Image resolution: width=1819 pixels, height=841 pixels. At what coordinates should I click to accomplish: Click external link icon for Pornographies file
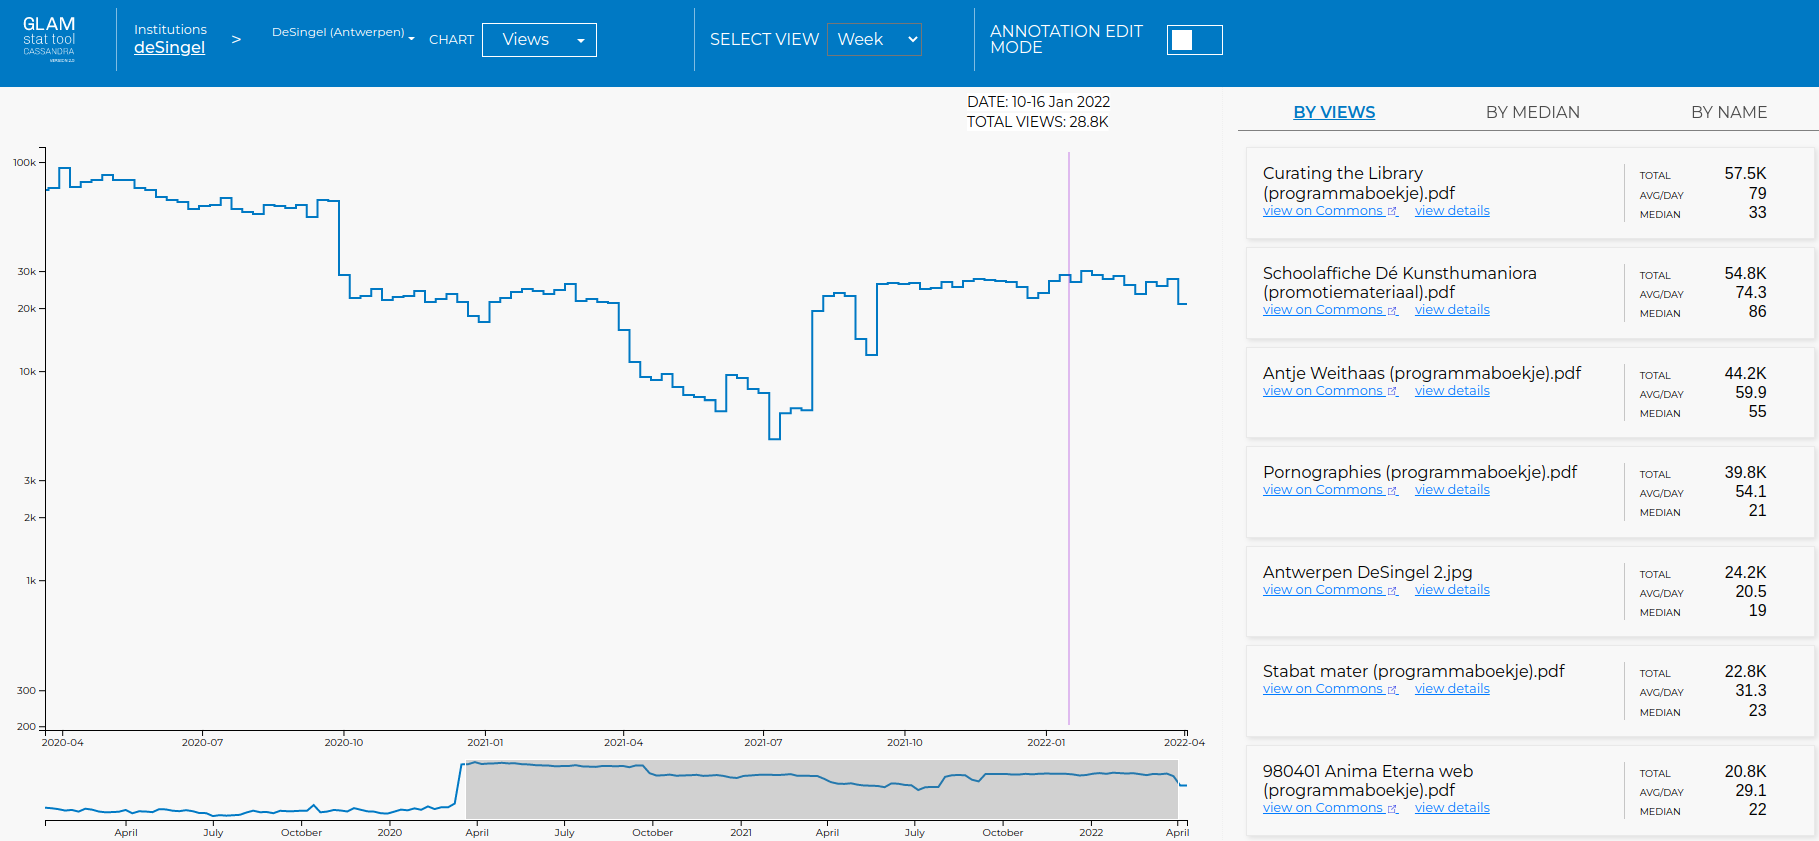pos(1392,490)
